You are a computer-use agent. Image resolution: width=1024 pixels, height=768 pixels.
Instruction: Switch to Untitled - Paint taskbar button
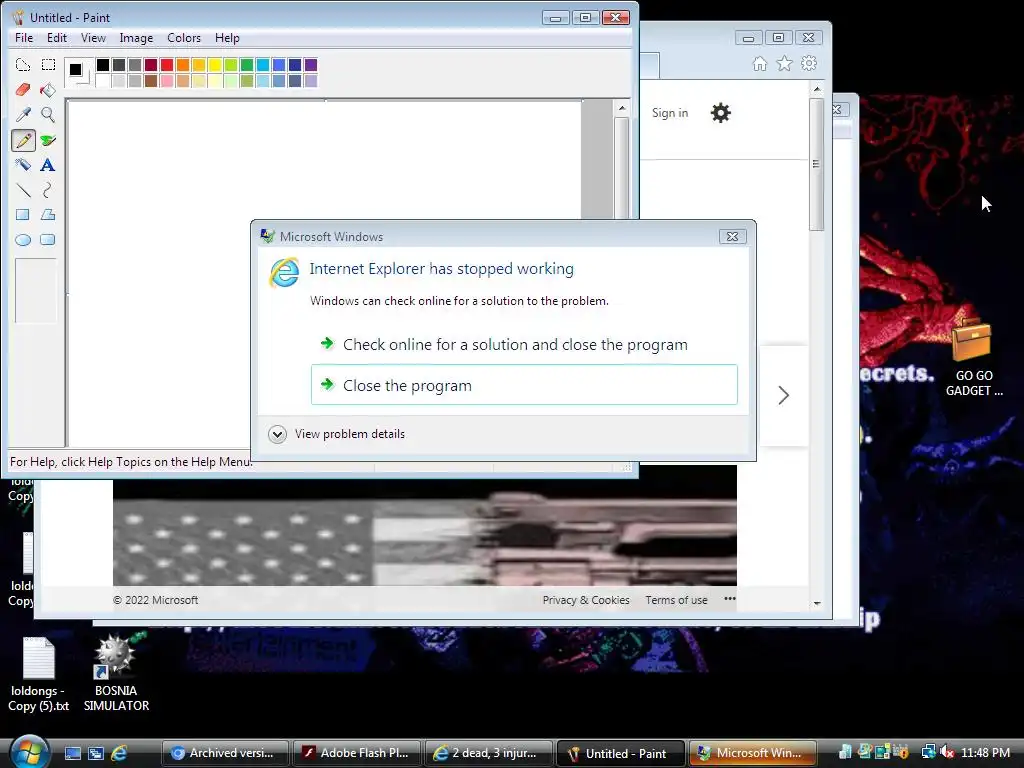coord(620,753)
